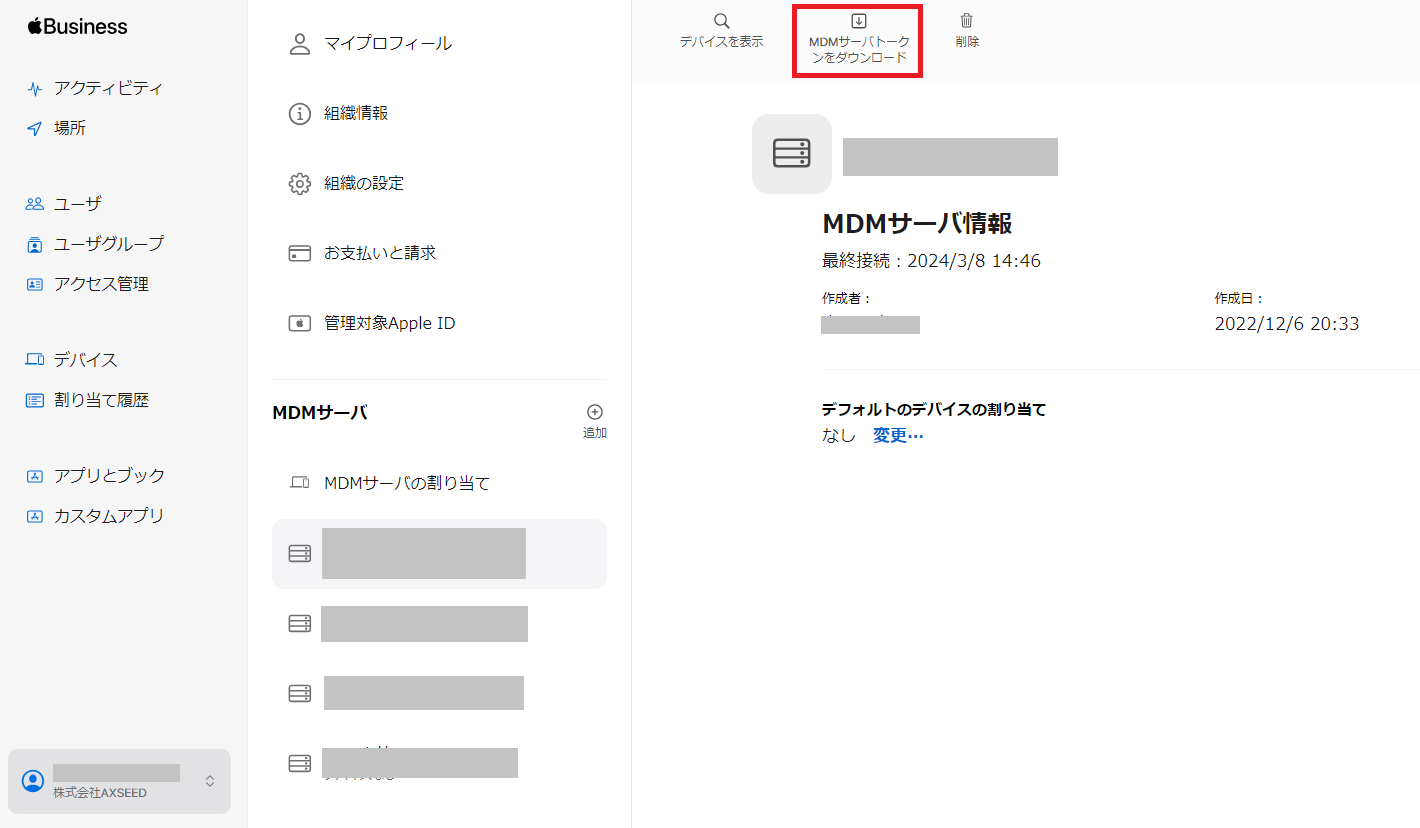
Task: Open お支払いと請求
Action: 380,254
